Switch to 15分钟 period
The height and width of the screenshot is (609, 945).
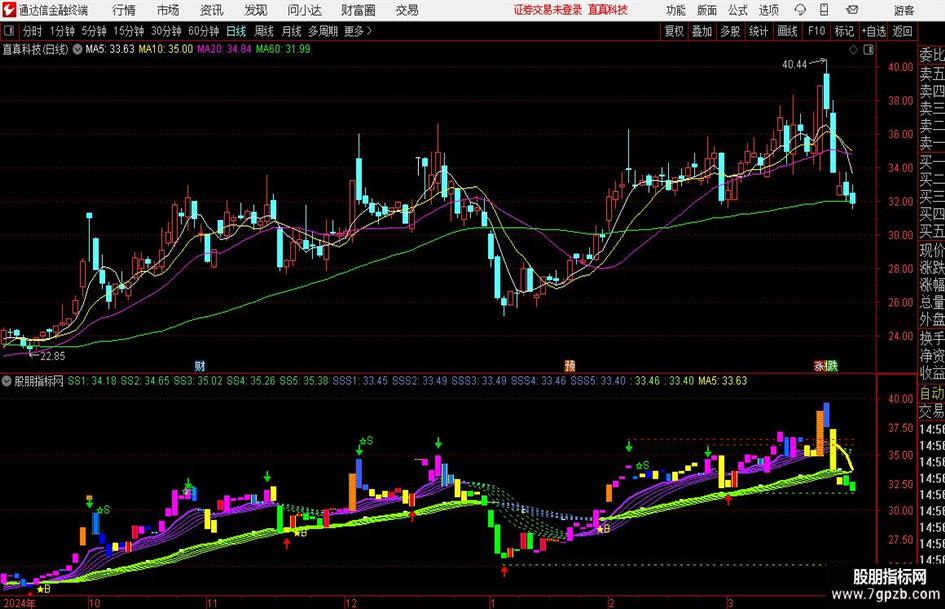click(129, 31)
